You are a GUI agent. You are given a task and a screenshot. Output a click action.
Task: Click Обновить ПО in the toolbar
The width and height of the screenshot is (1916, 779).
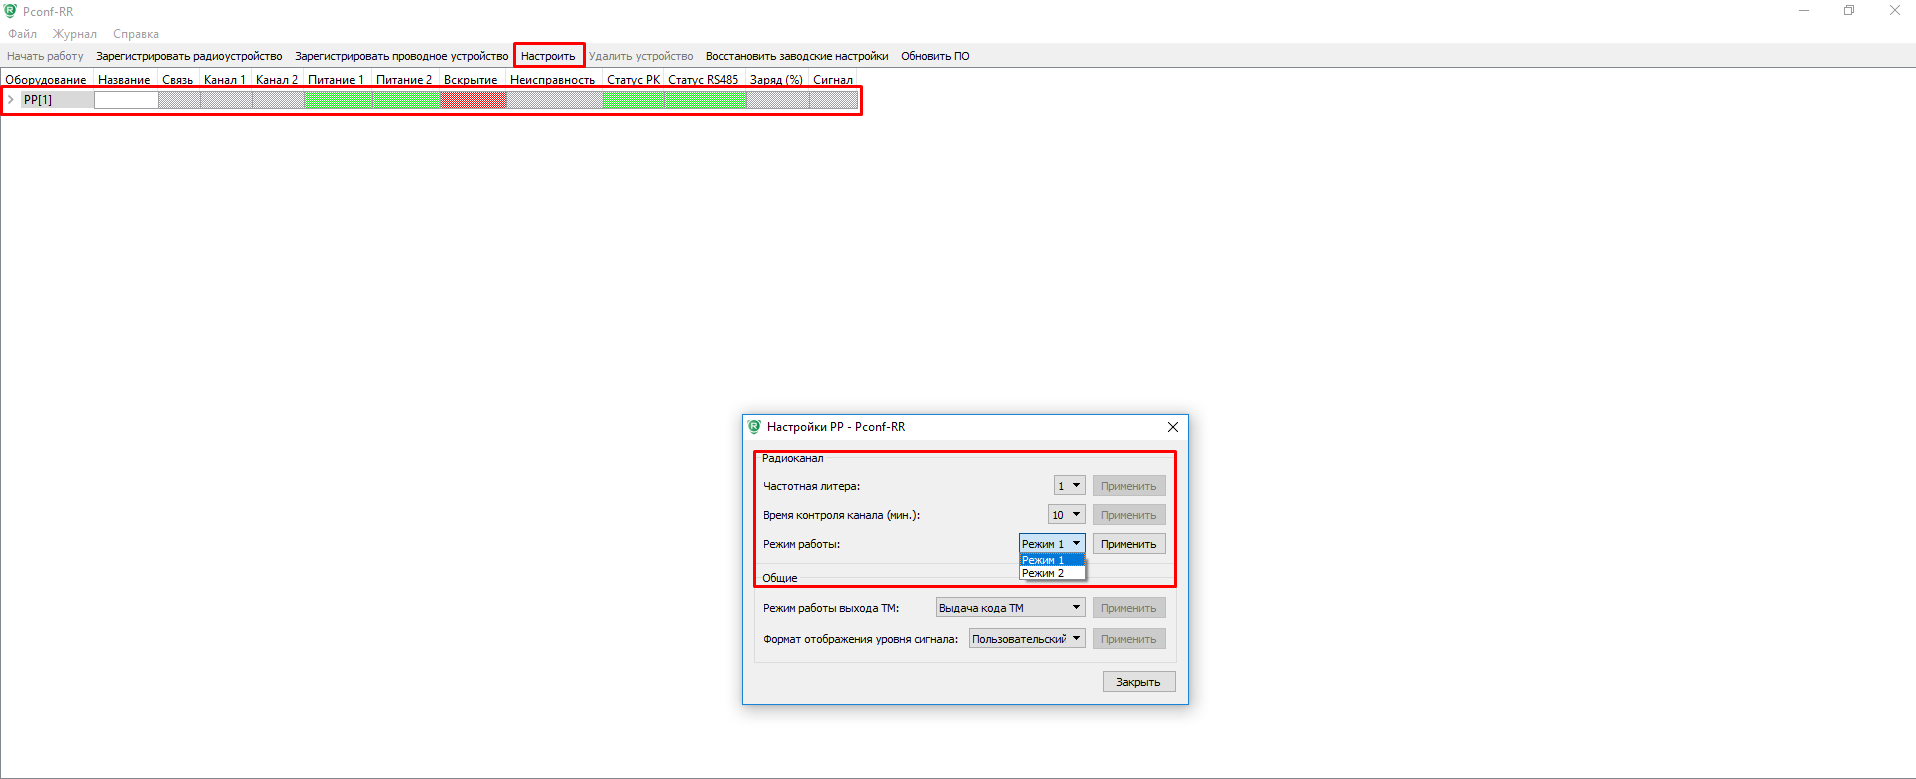[x=935, y=56]
